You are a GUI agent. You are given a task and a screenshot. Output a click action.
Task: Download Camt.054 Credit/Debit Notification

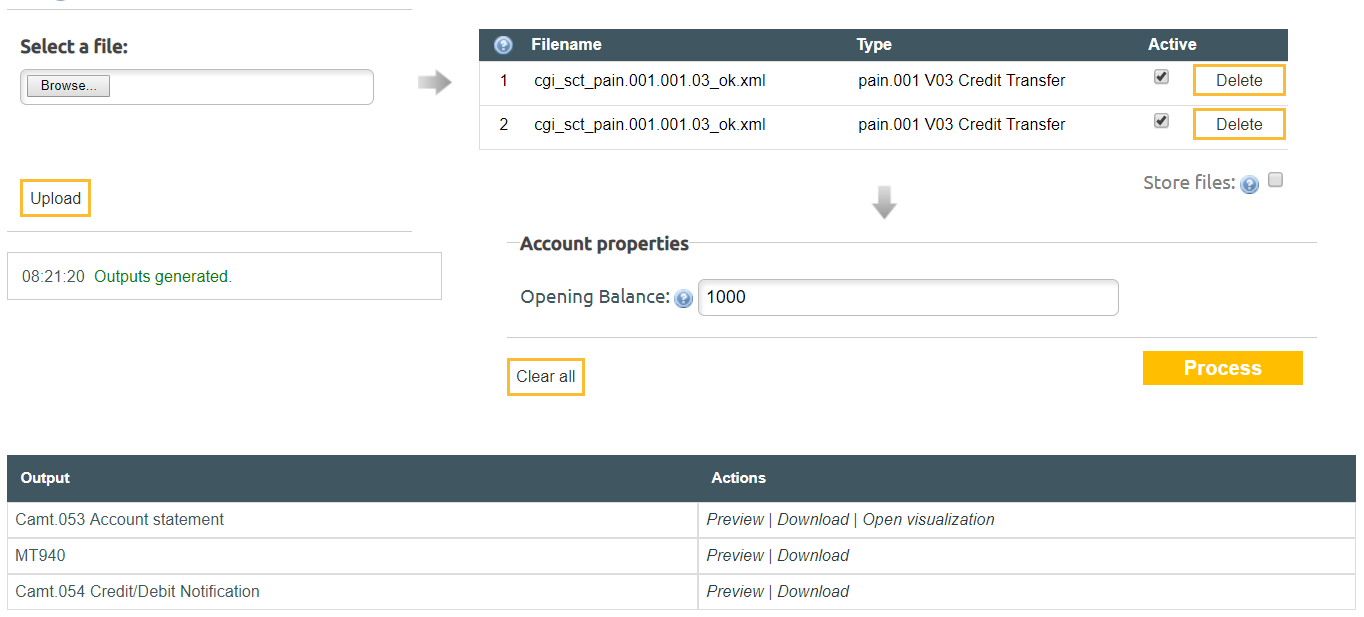pos(813,592)
